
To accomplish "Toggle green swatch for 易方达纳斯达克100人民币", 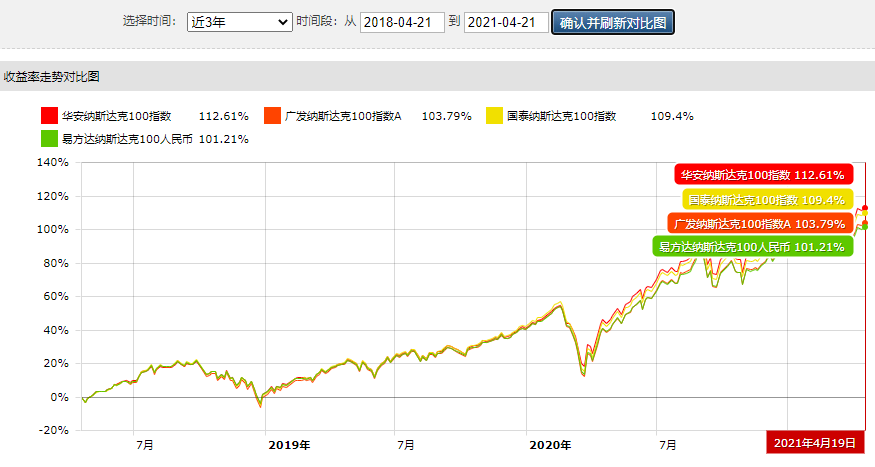I will click(49, 138).
